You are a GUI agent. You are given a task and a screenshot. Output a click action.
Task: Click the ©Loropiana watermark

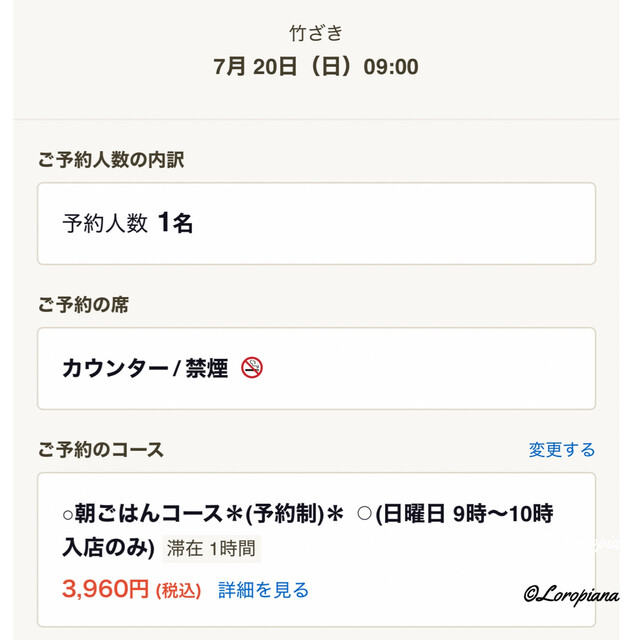[x=570, y=593]
